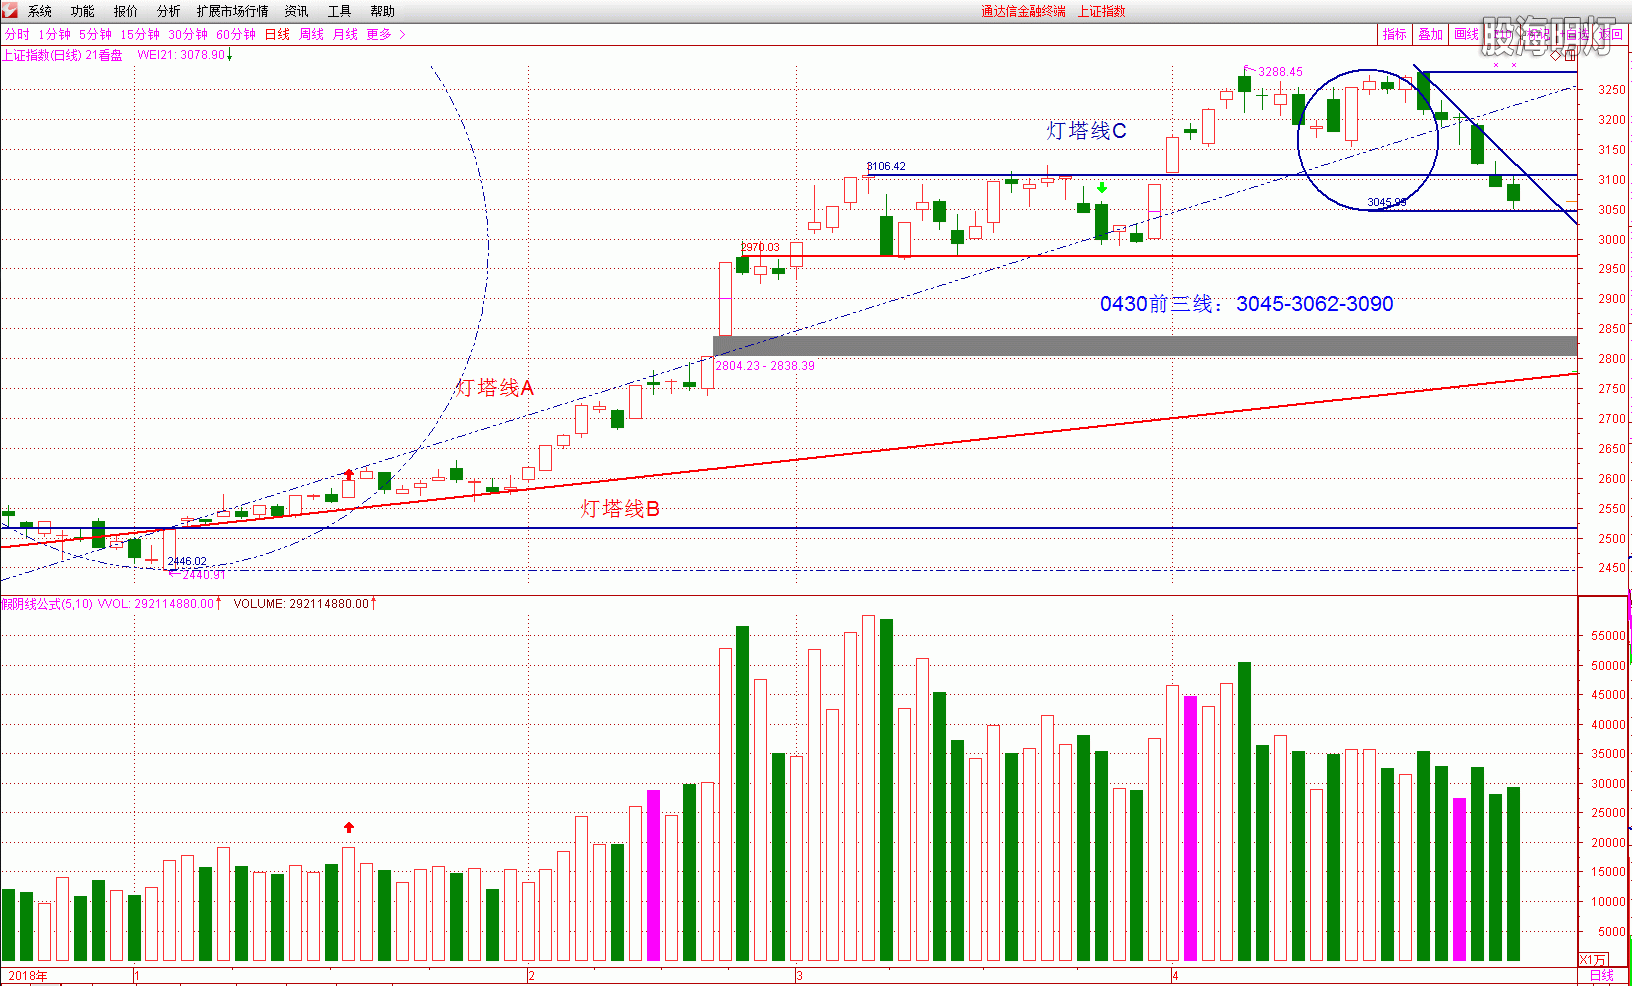Select the 灯塔线B annotation text
Viewport: 1632px width, 986px height.
point(620,508)
